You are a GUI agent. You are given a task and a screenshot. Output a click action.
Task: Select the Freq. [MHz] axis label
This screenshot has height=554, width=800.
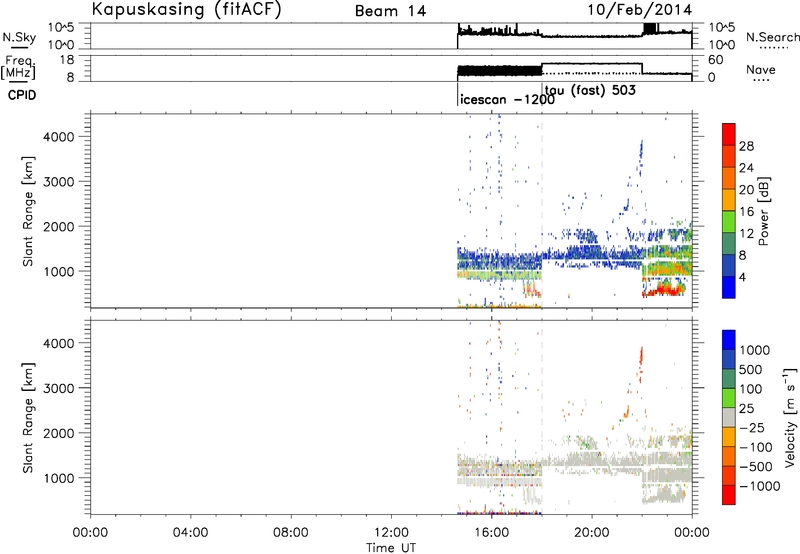tap(18, 68)
